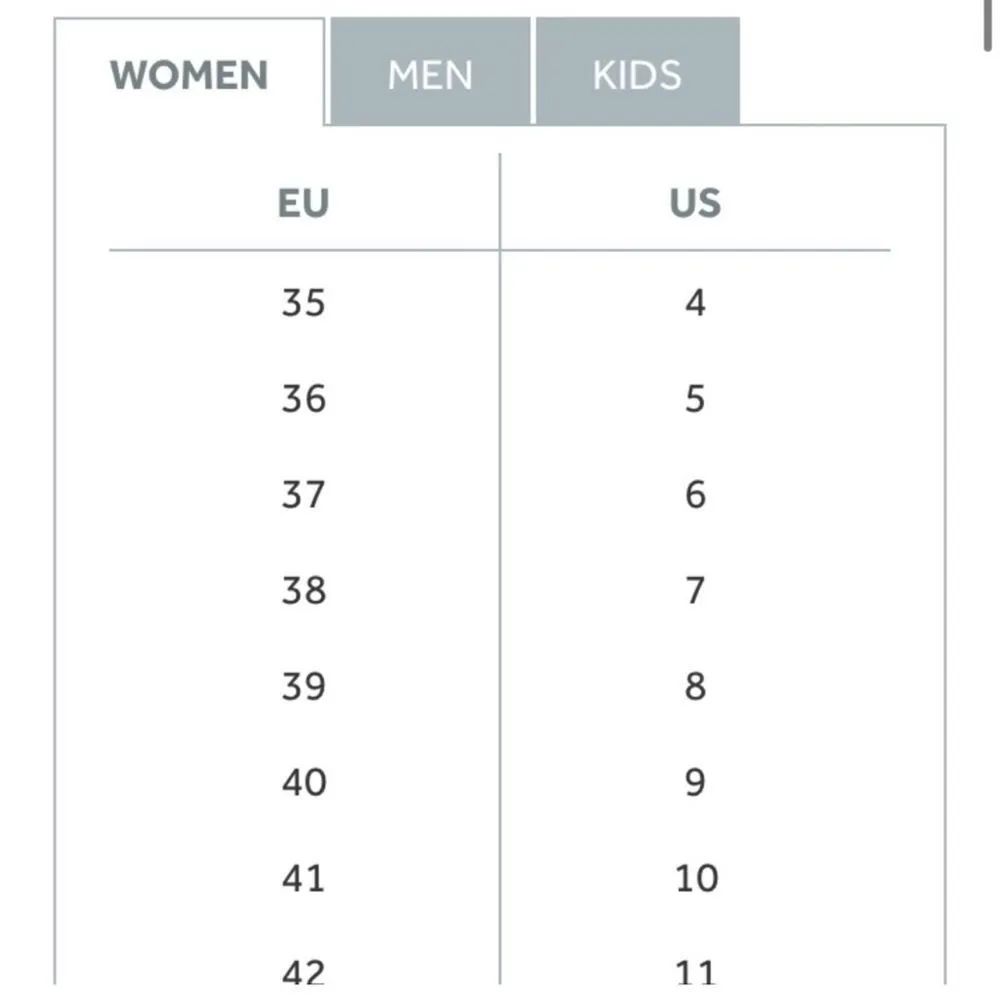This screenshot has height=1000, width=1000.
Task: Click the page scrollbar thumb
Action: coord(989,22)
